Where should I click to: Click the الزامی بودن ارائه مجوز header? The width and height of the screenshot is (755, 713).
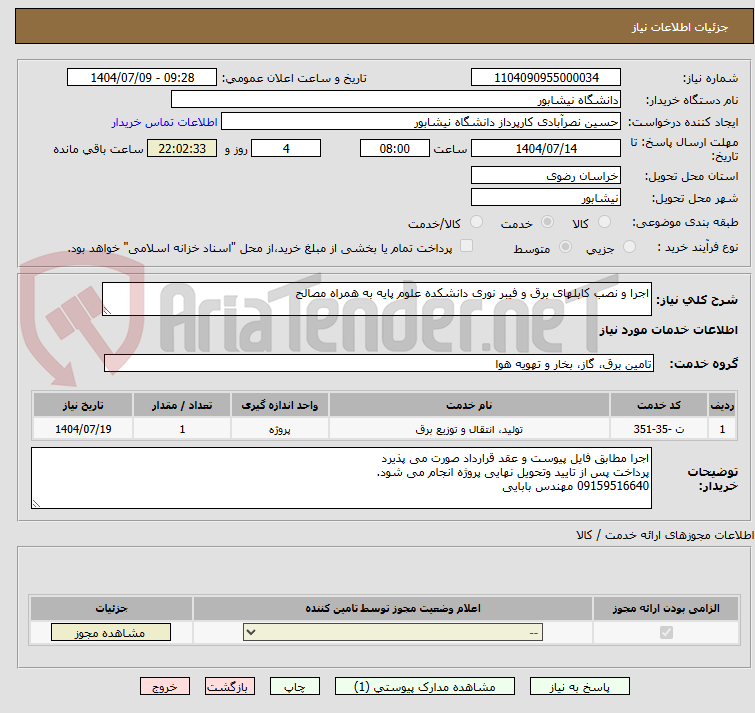[x=666, y=609]
